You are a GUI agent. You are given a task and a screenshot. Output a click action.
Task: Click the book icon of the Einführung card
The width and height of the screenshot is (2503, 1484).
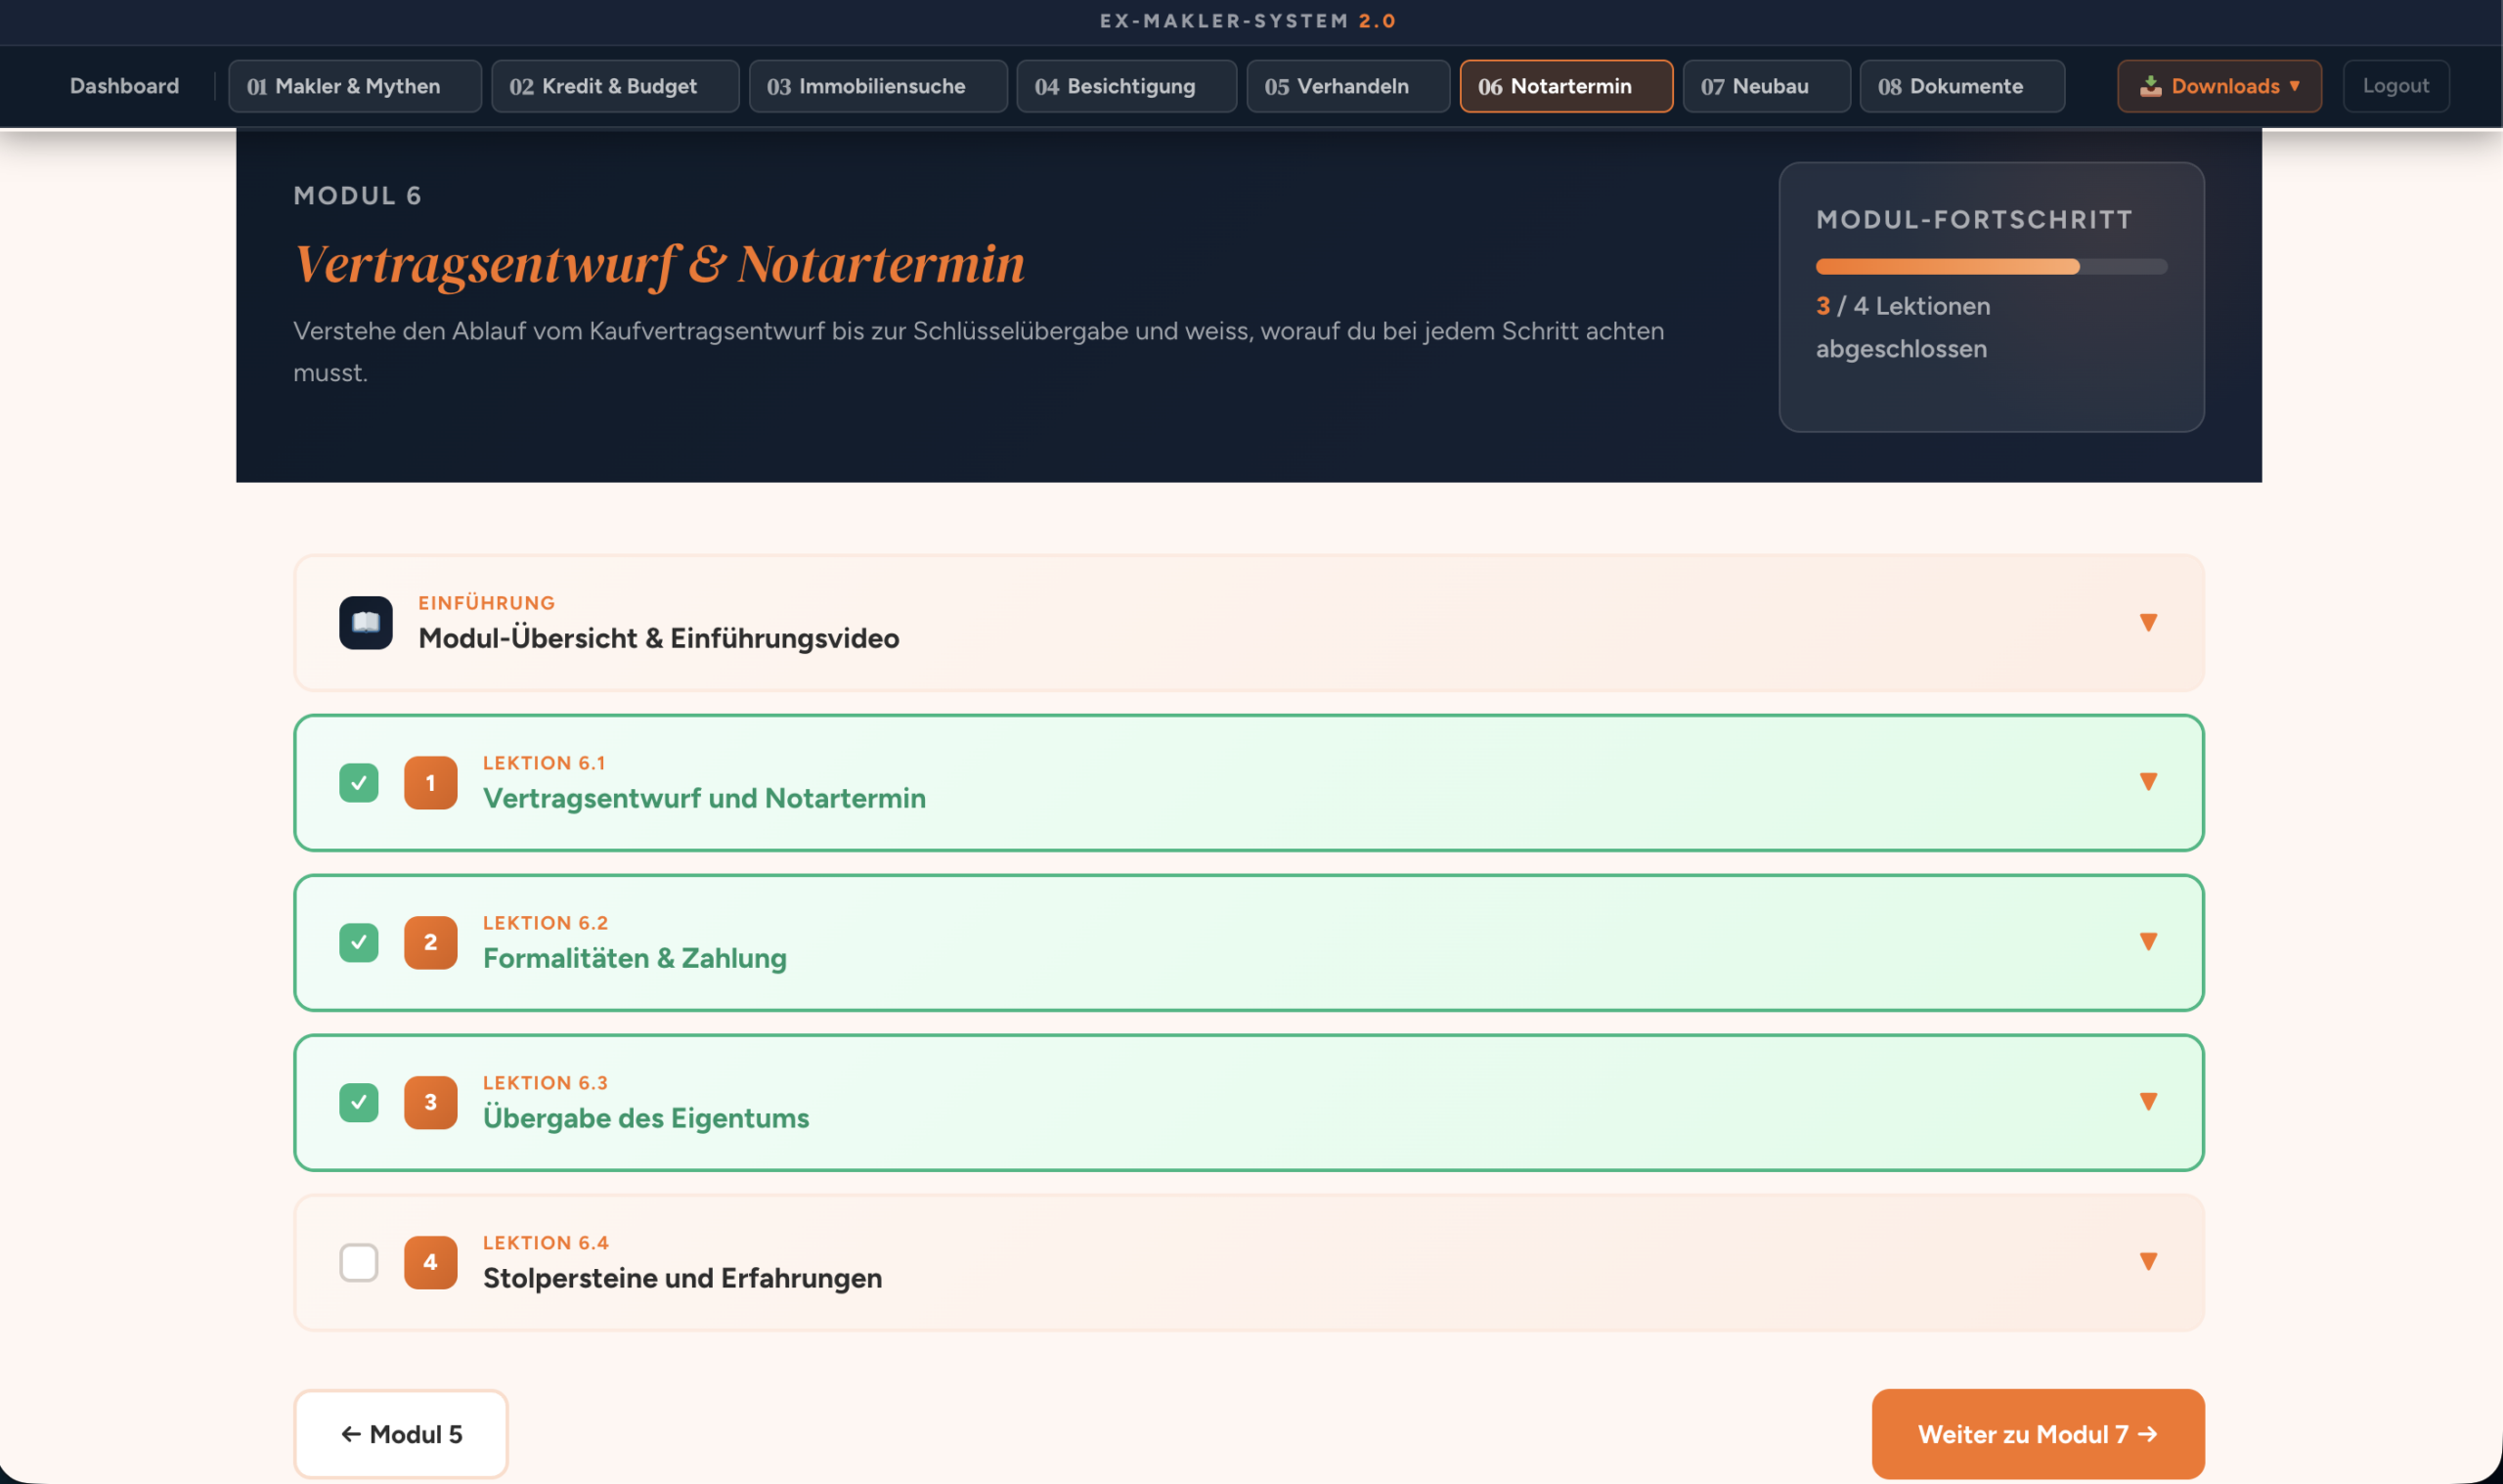click(365, 622)
